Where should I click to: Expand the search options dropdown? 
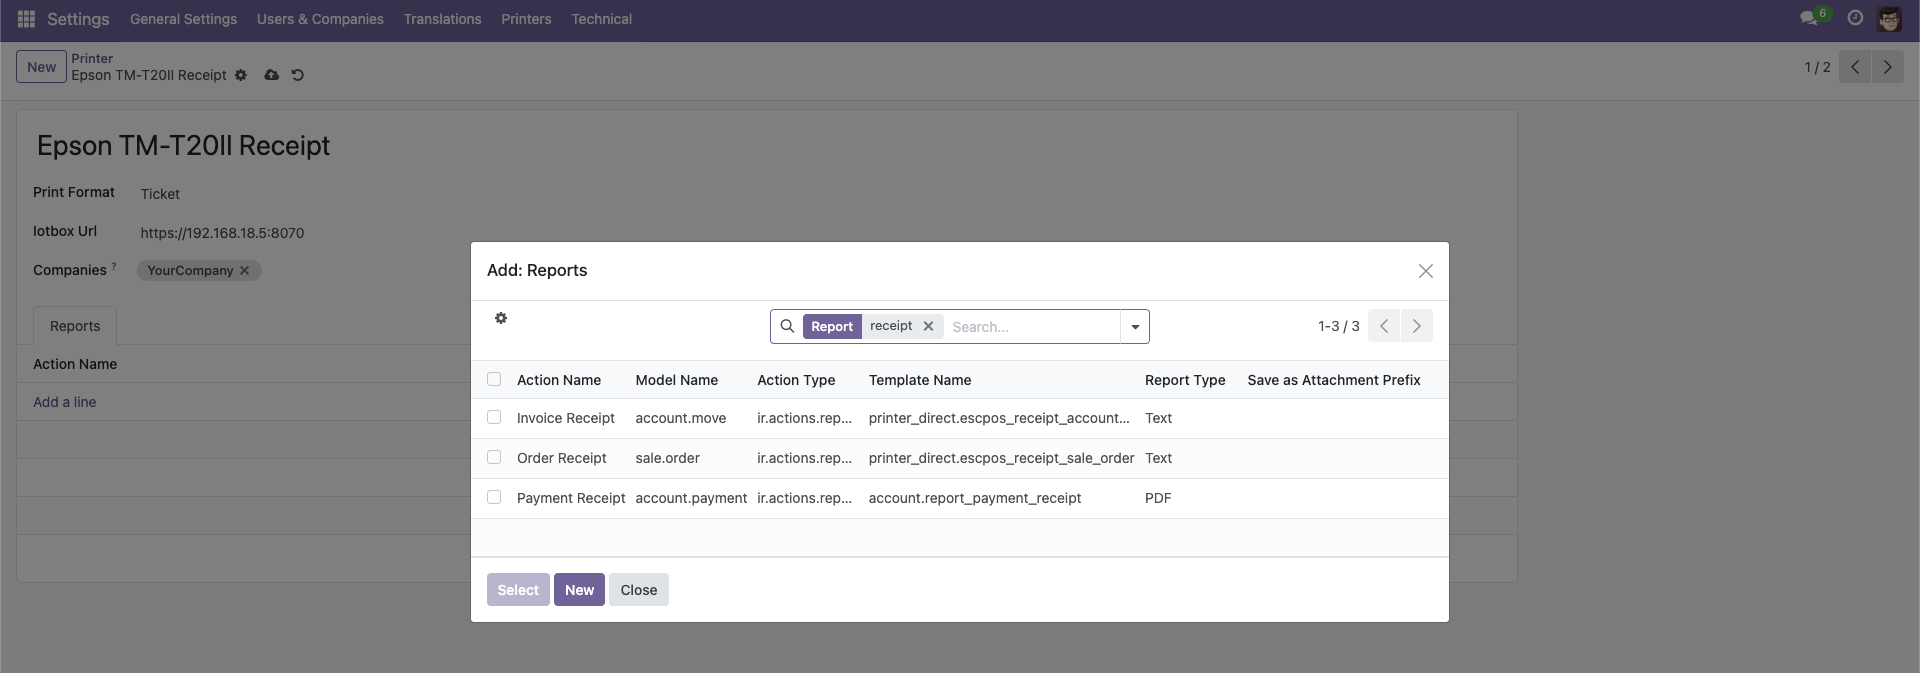click(x=1135, y=326)
